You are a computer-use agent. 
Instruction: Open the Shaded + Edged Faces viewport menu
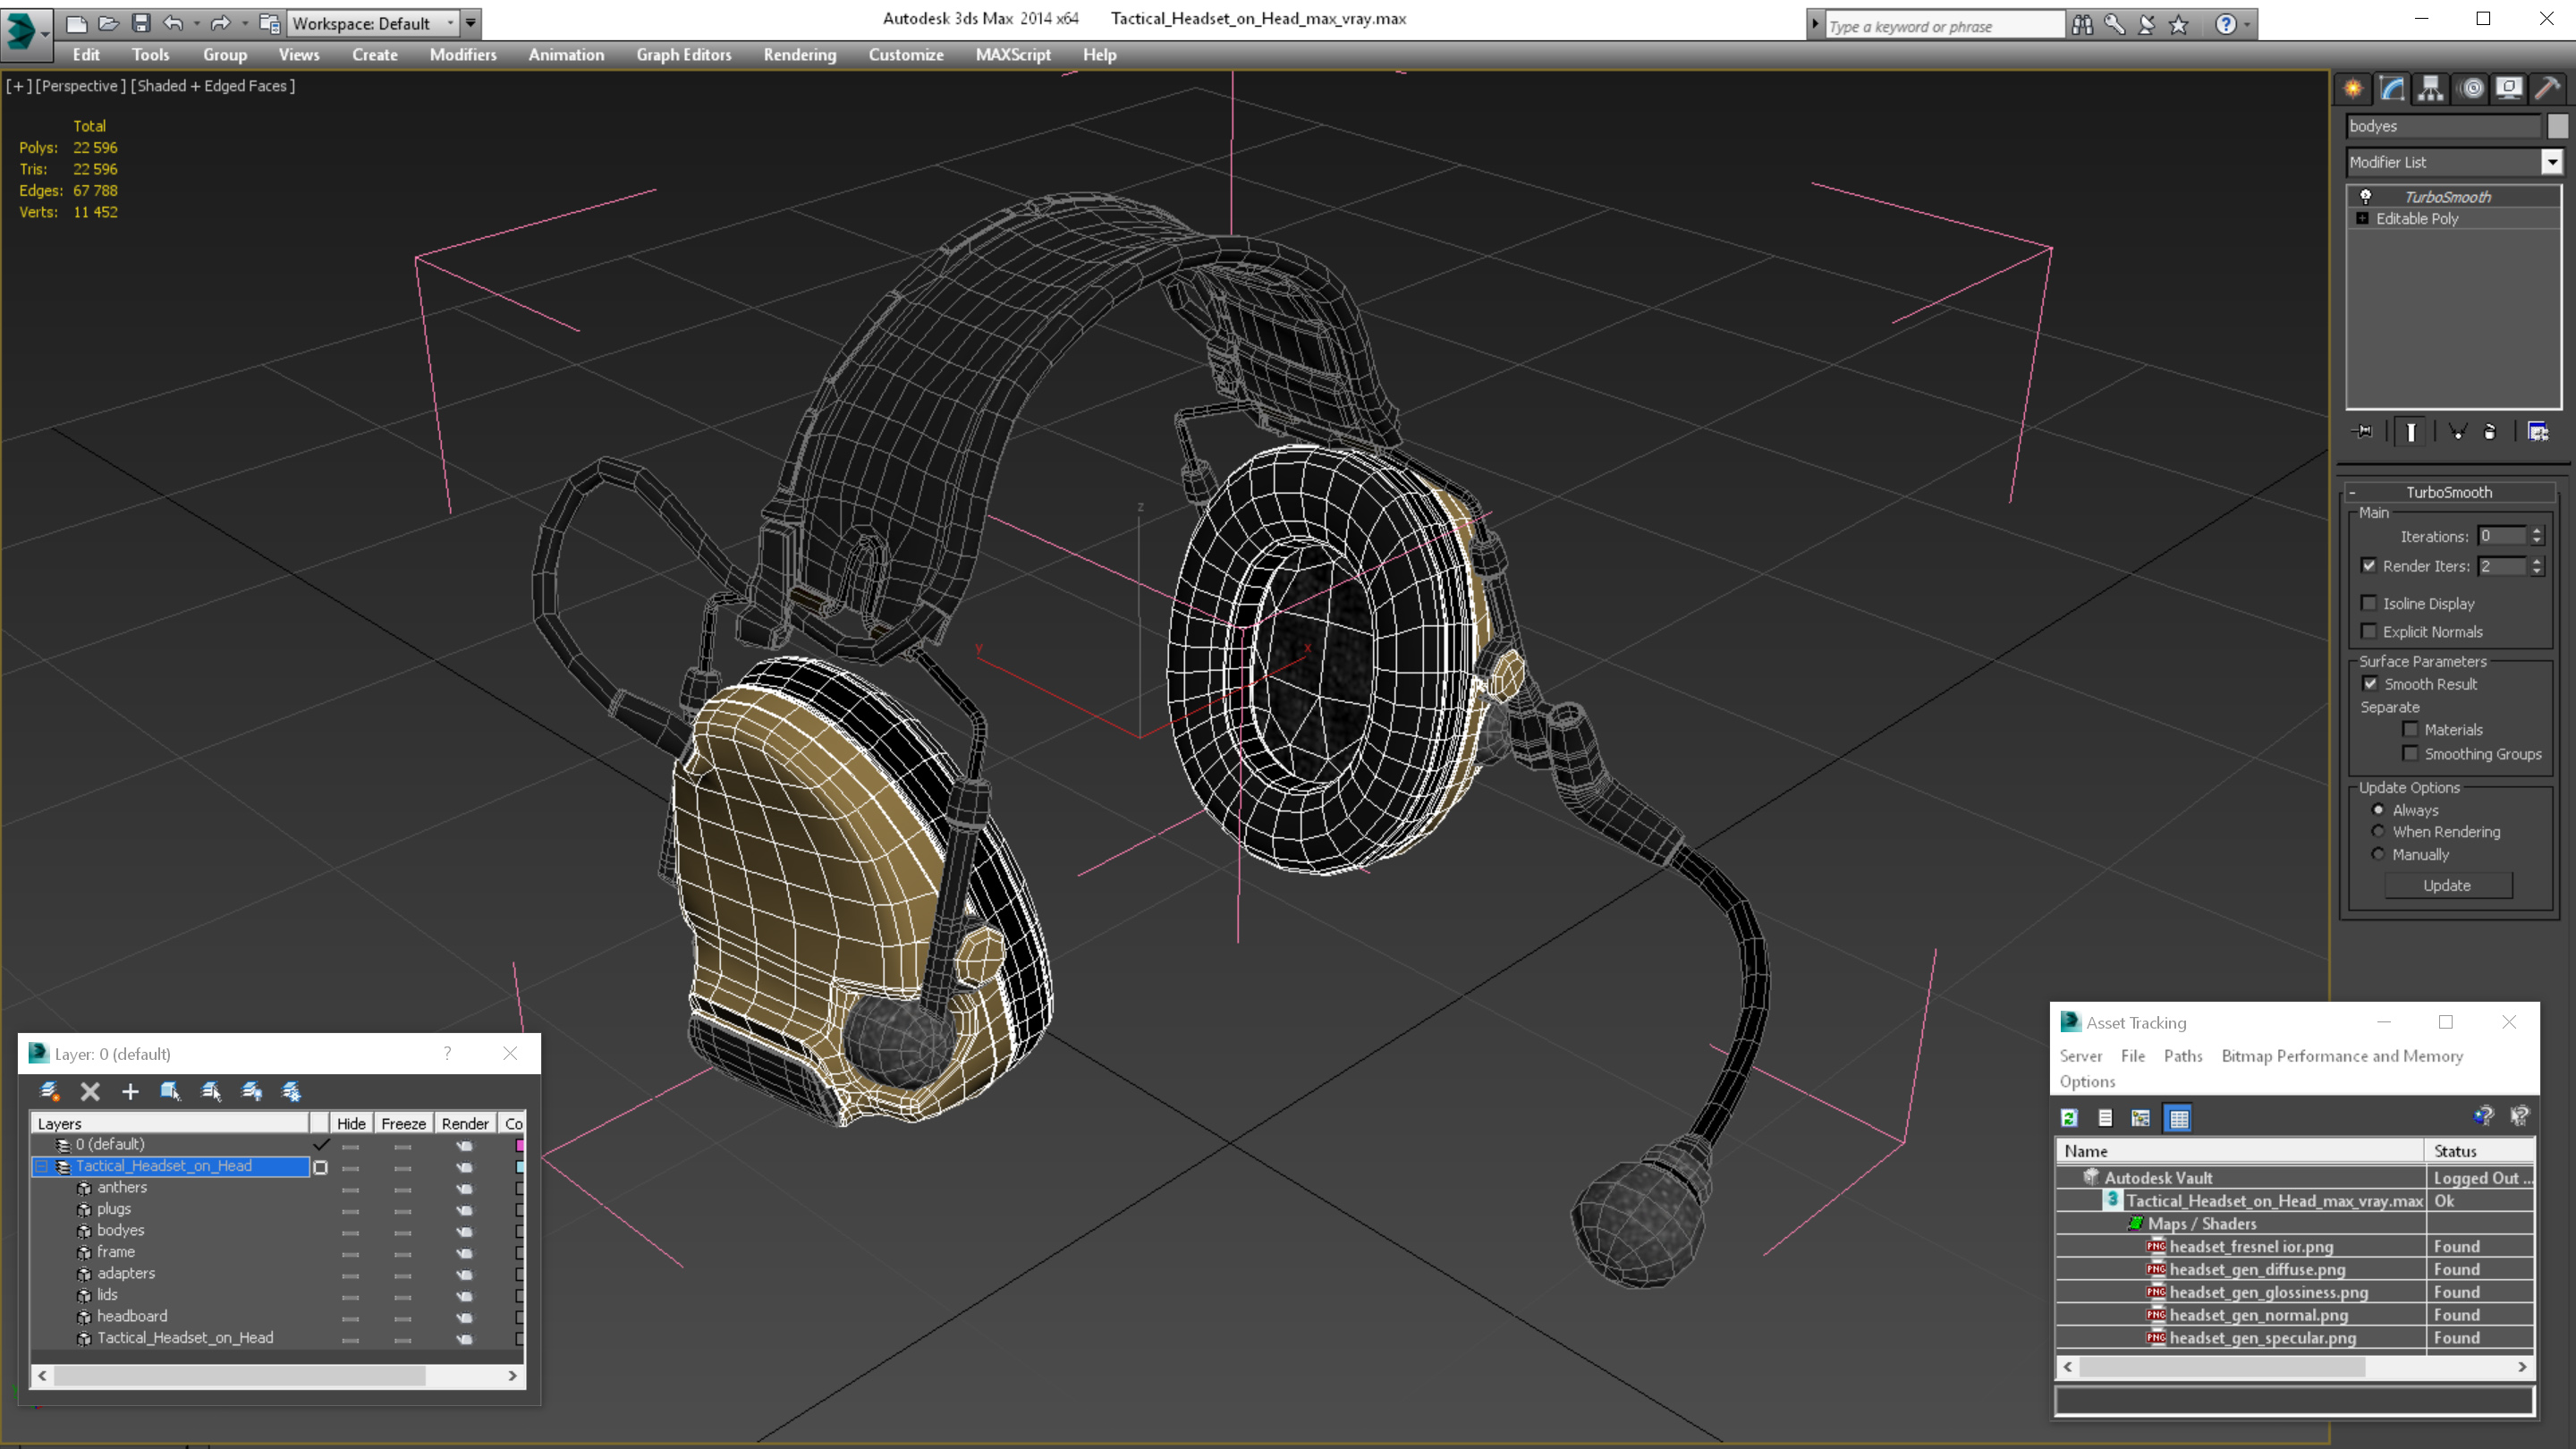click(x=213, y=86)
